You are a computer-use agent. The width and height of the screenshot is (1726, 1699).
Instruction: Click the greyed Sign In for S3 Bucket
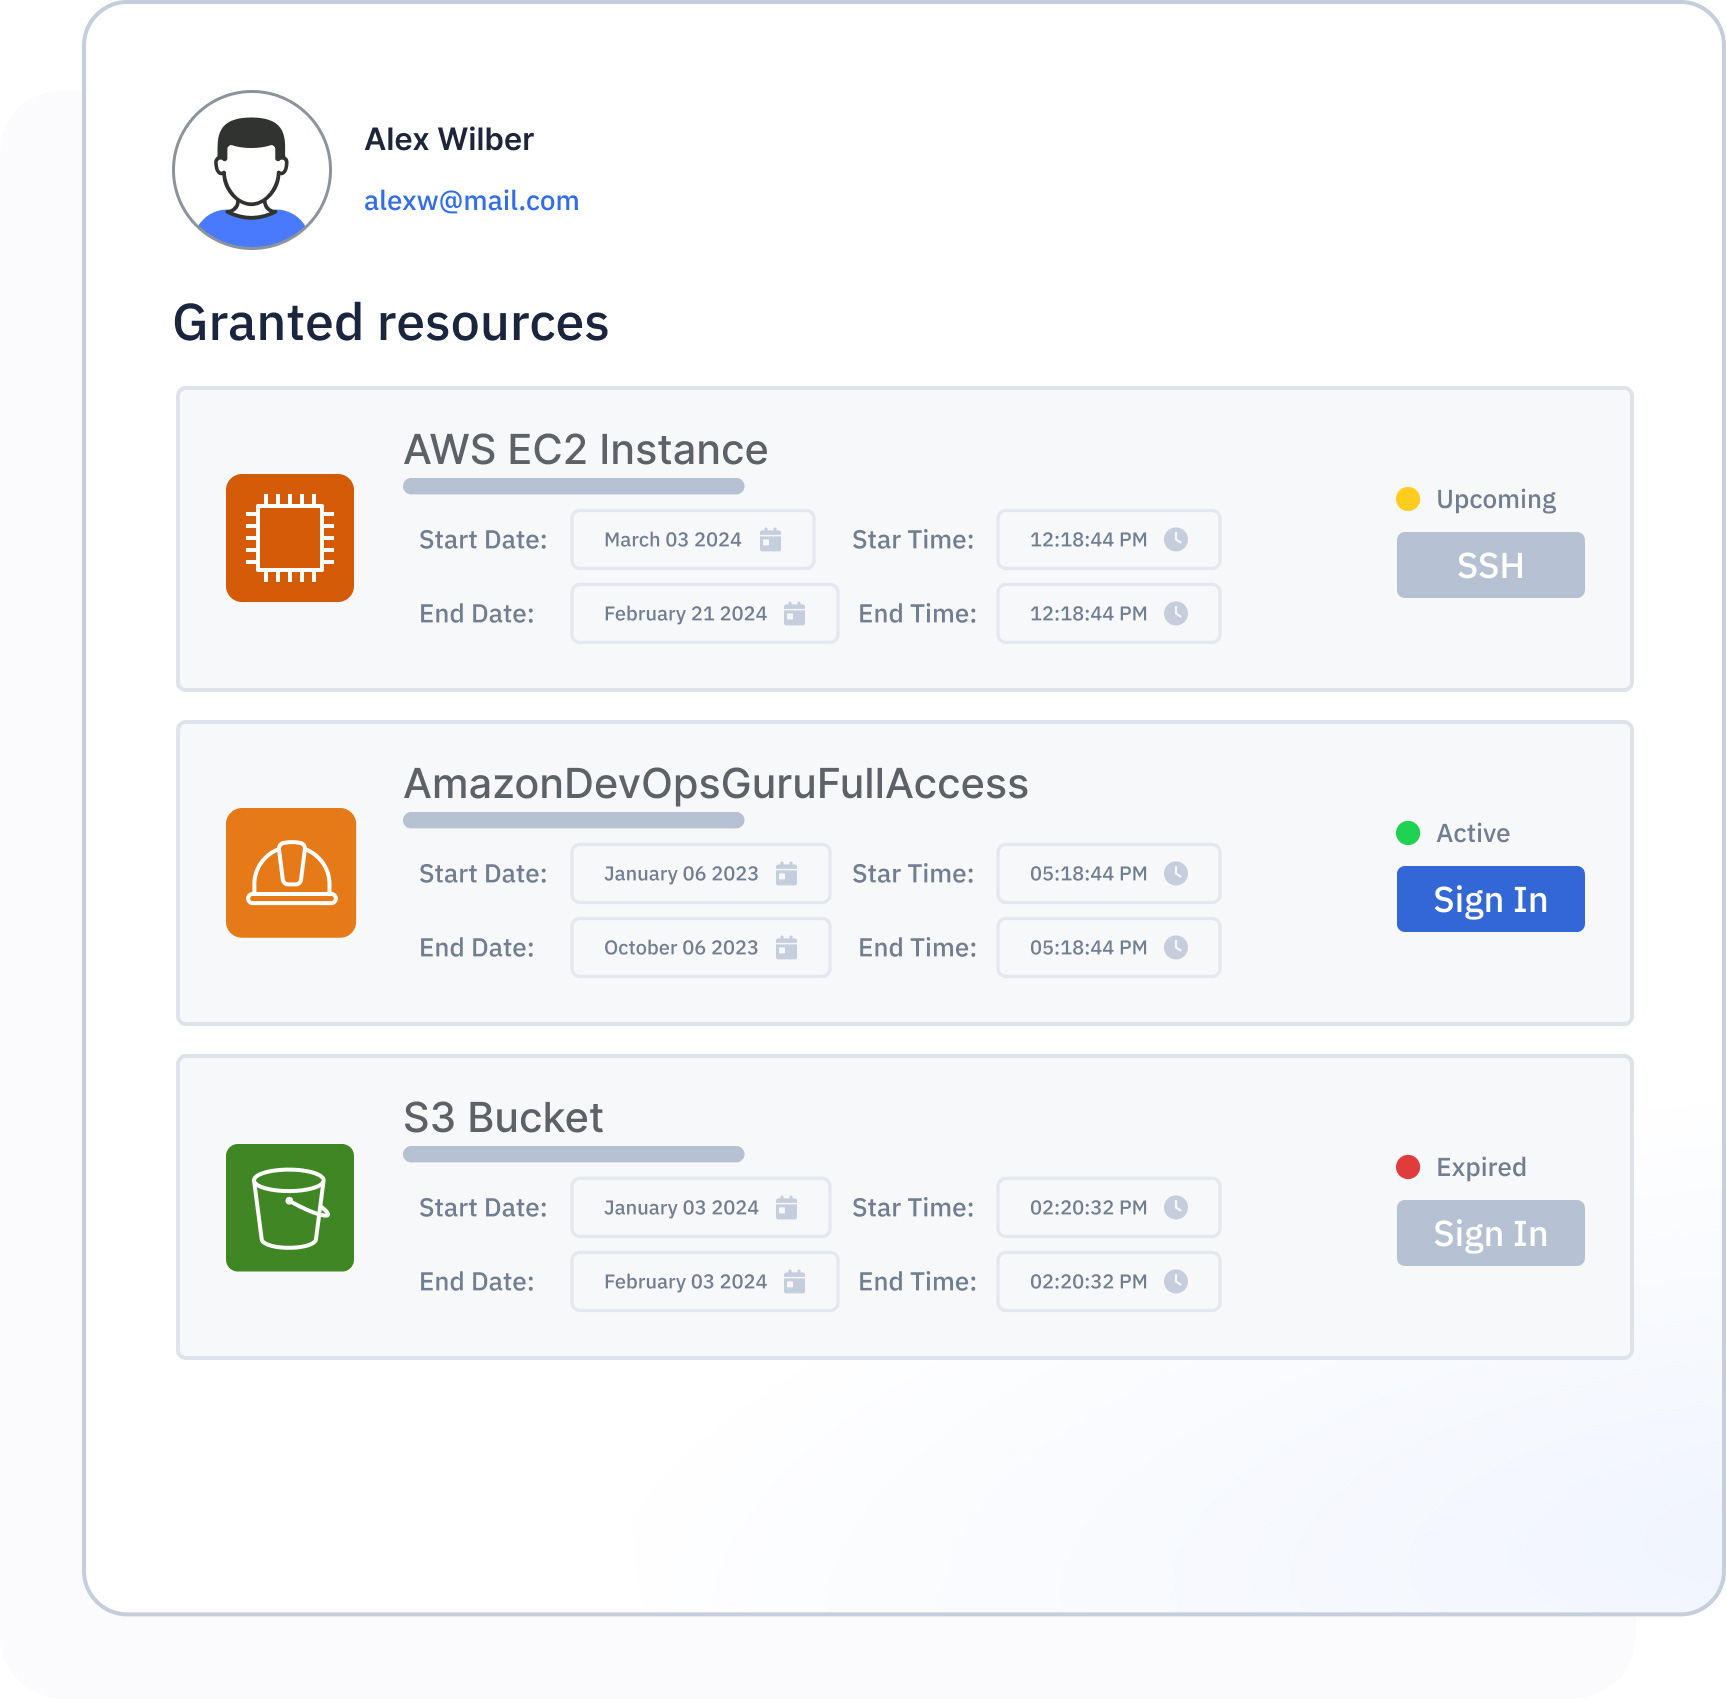(x=1490, y=1233)
